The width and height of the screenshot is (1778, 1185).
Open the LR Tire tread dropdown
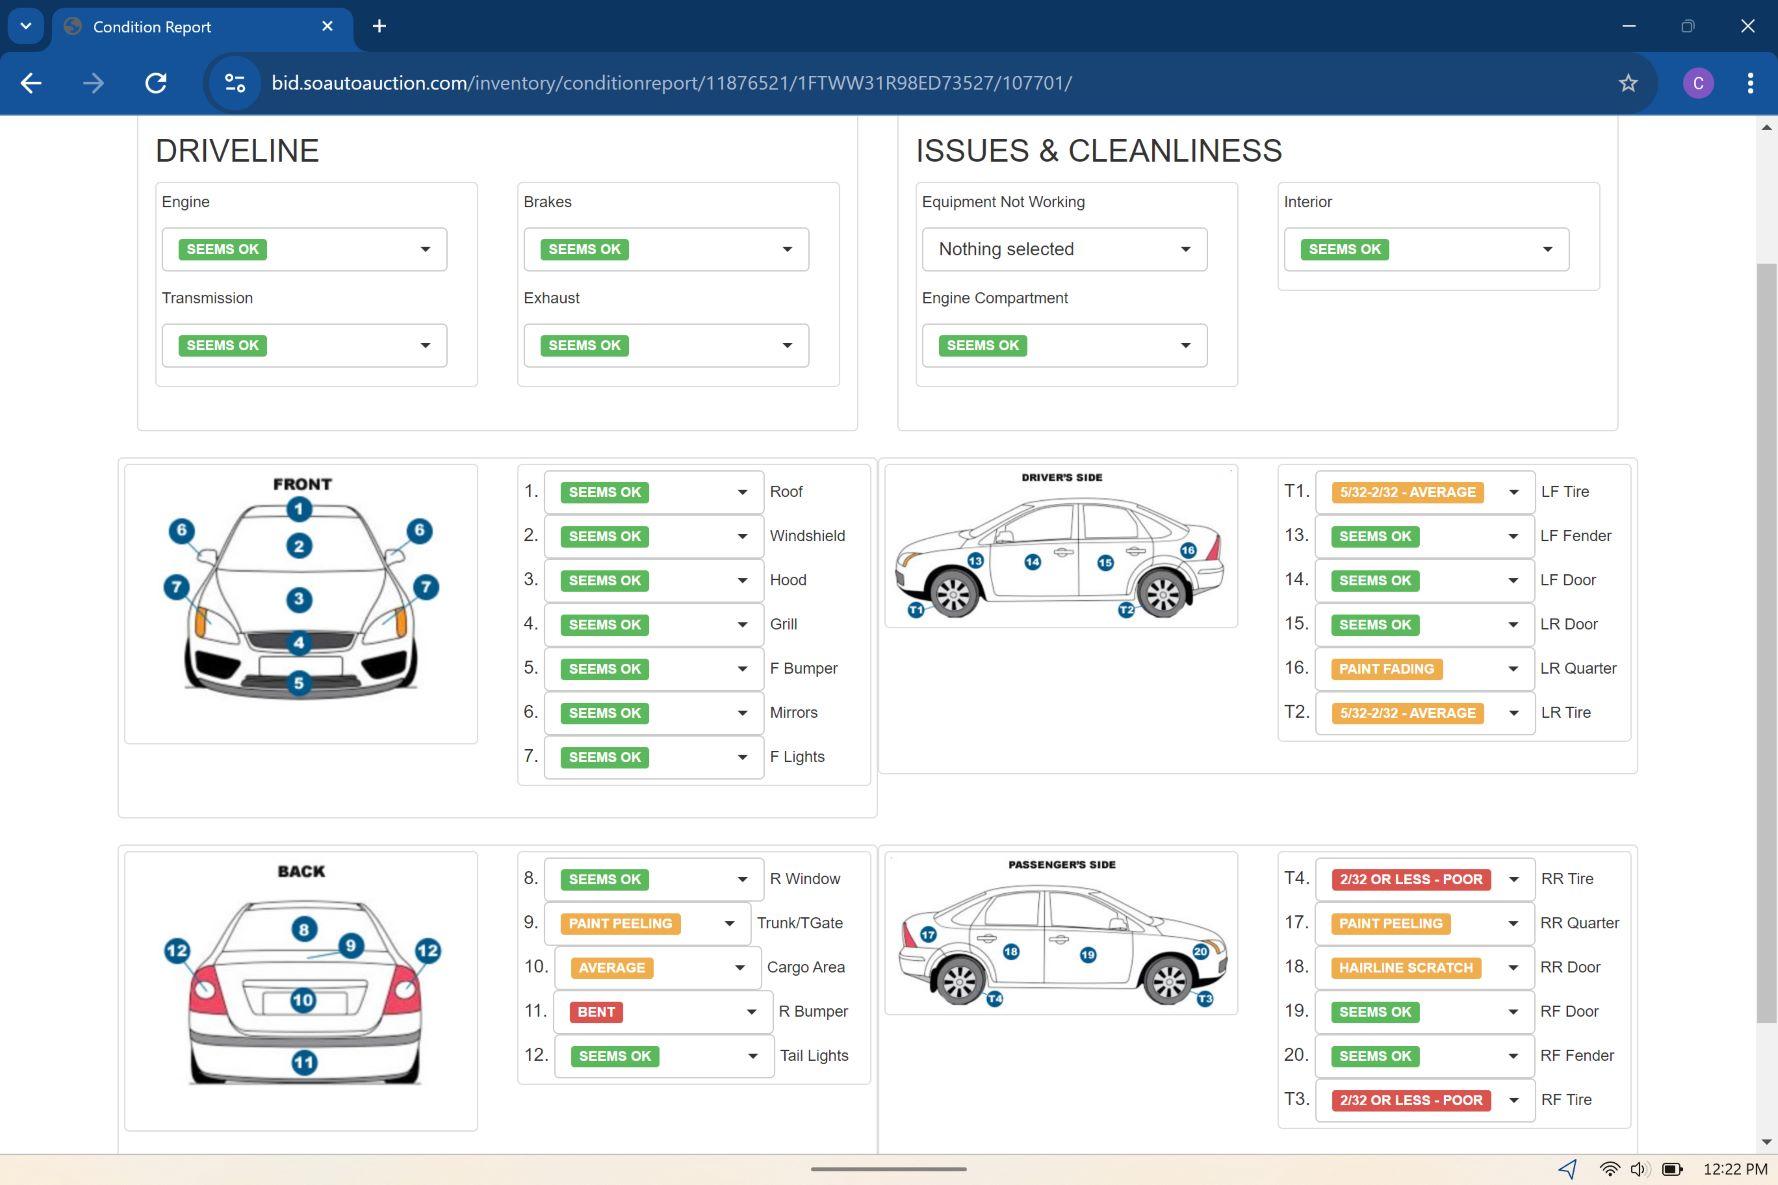(1425, 713)
